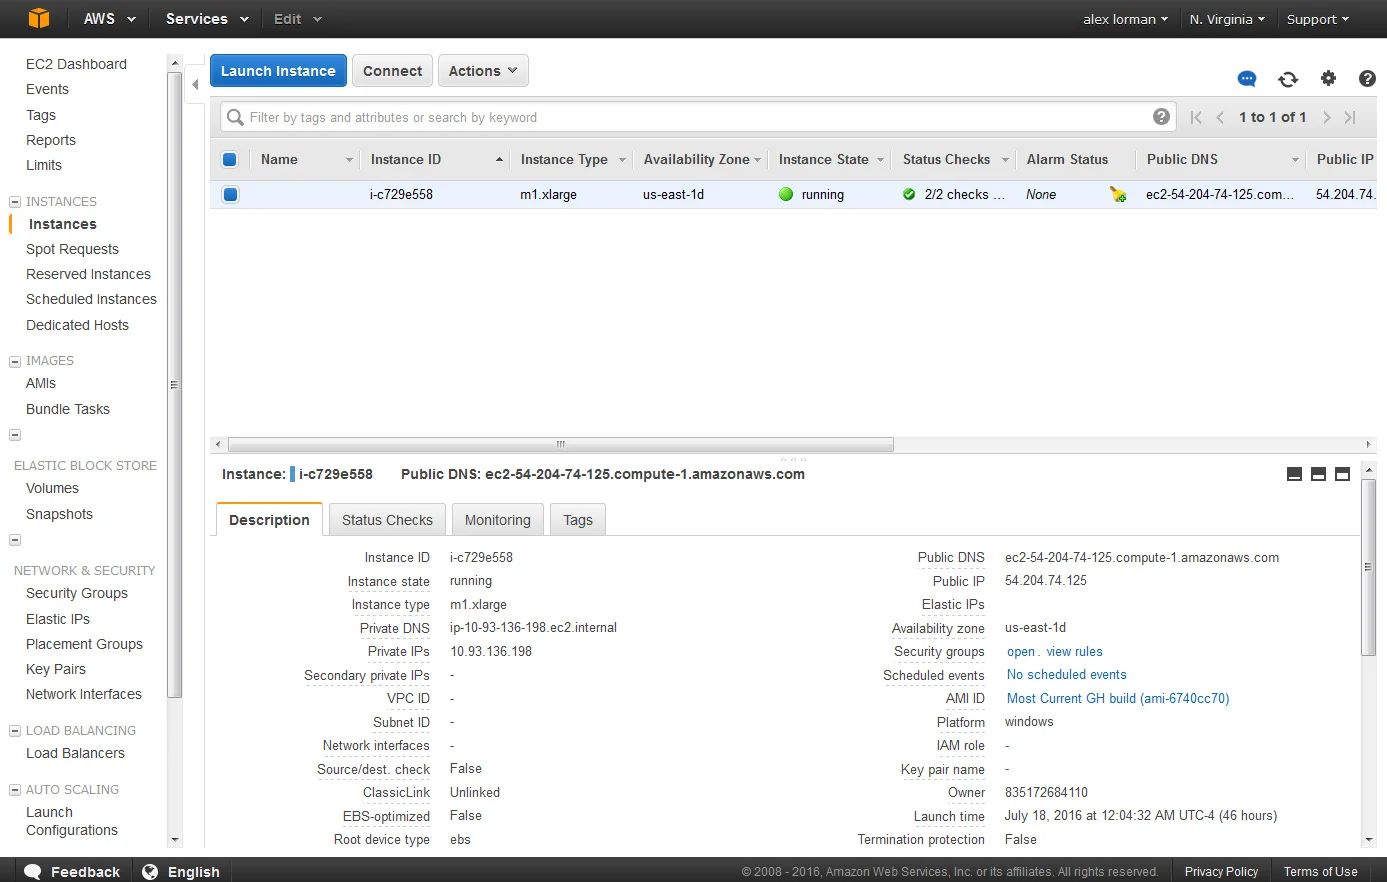Collapse the IMAGES sidebar section

click(x=15, y=361)
